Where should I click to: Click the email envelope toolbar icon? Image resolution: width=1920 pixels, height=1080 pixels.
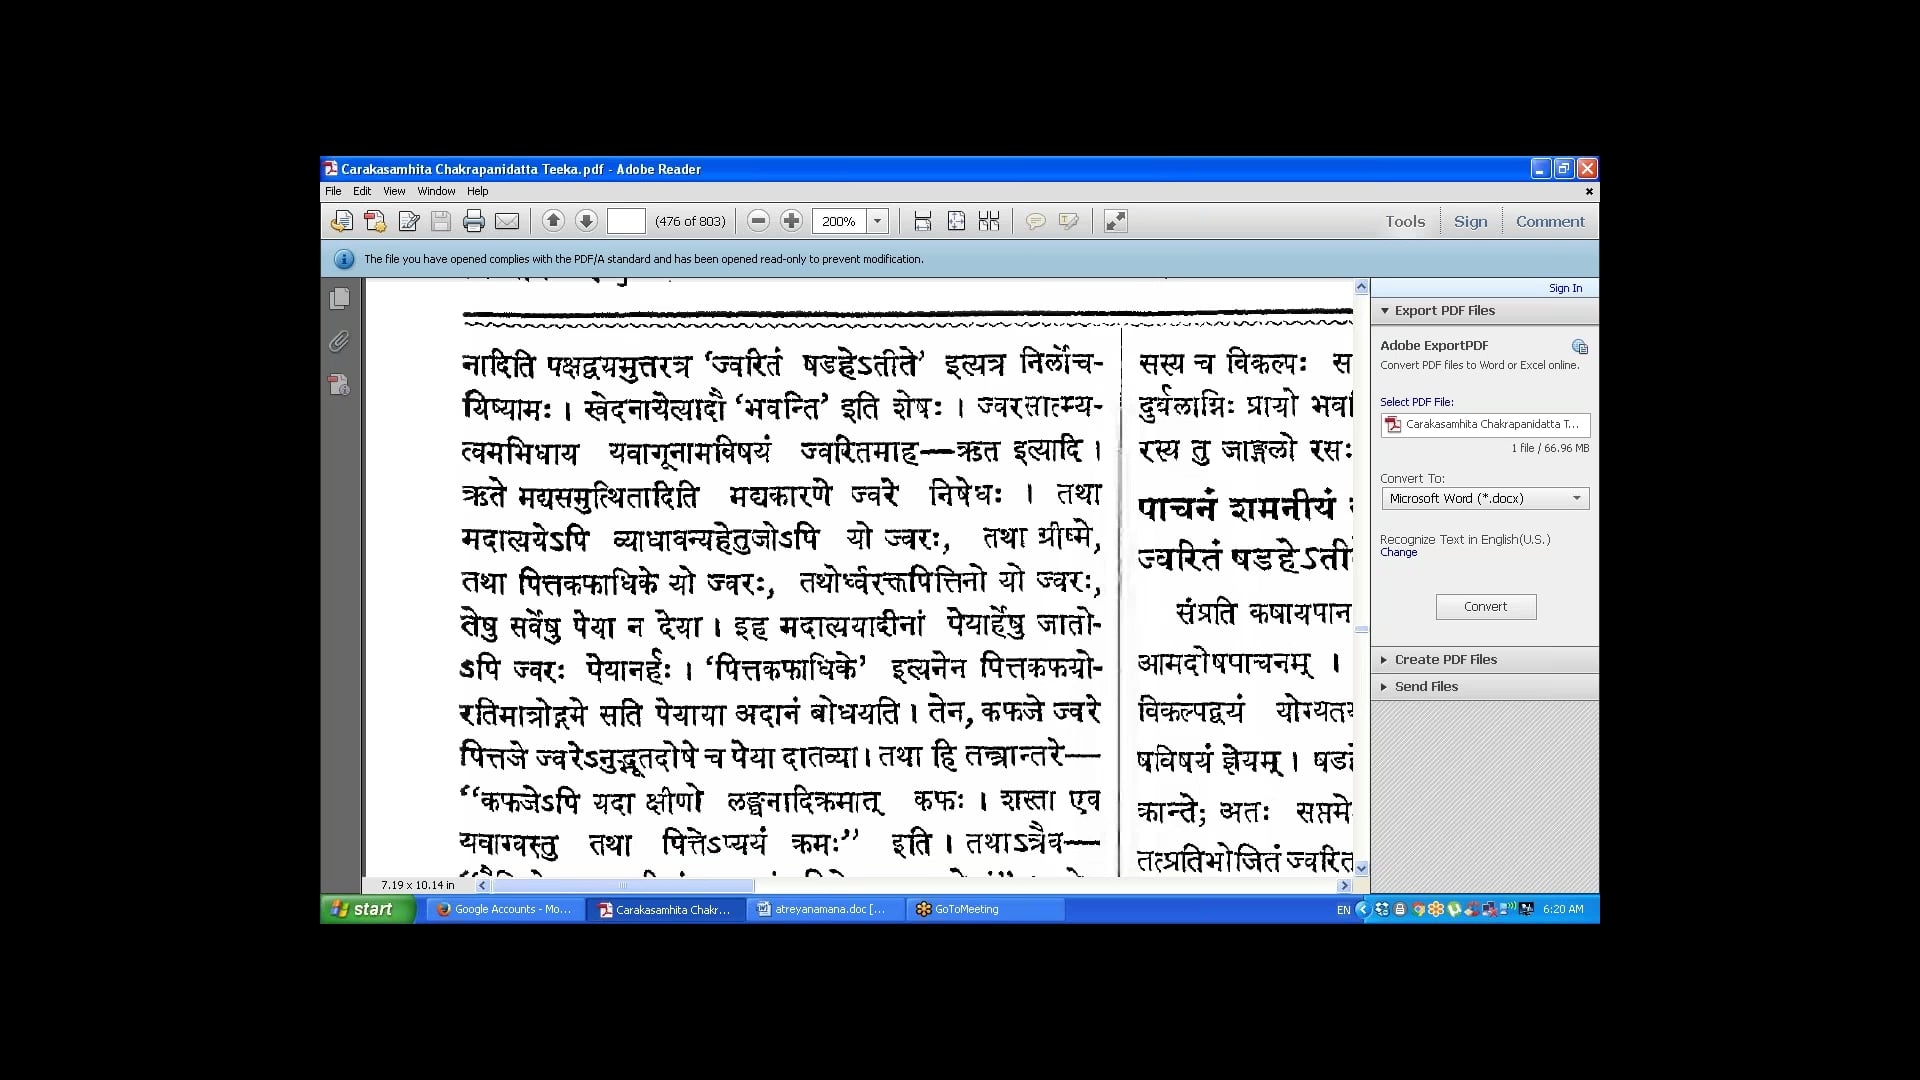[507, 222]
